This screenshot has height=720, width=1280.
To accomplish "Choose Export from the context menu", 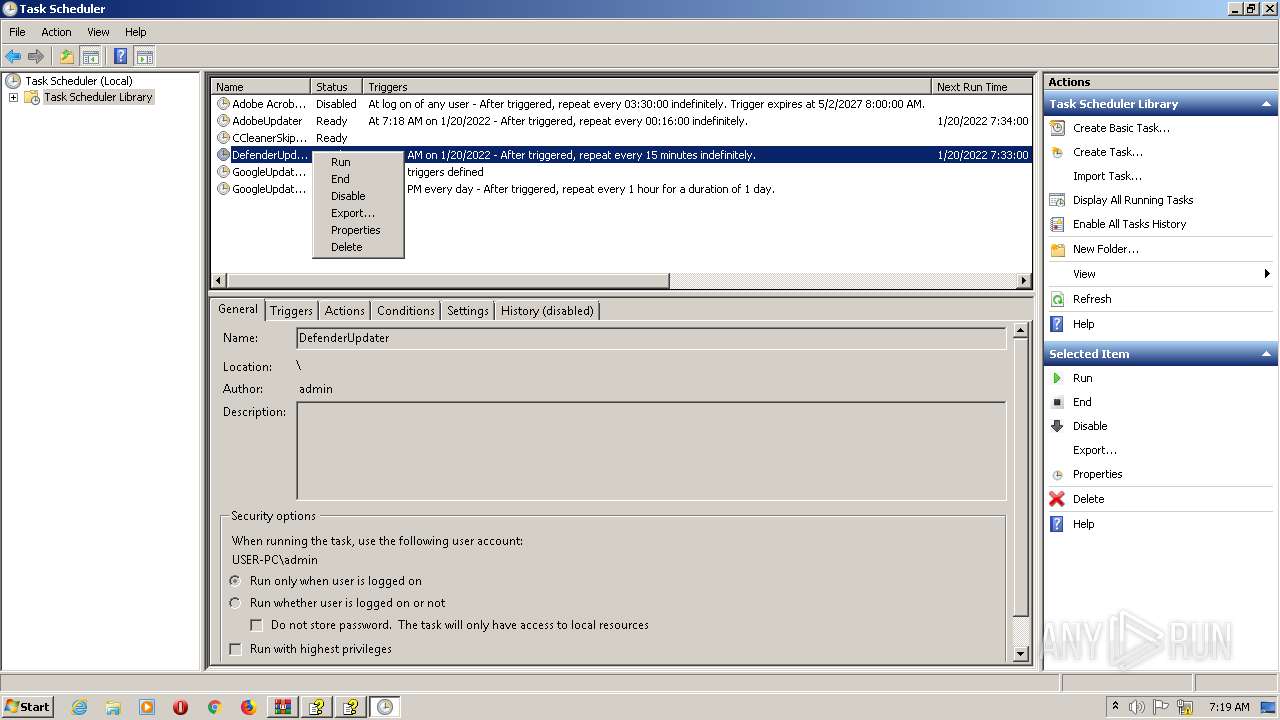I will 358,213.
